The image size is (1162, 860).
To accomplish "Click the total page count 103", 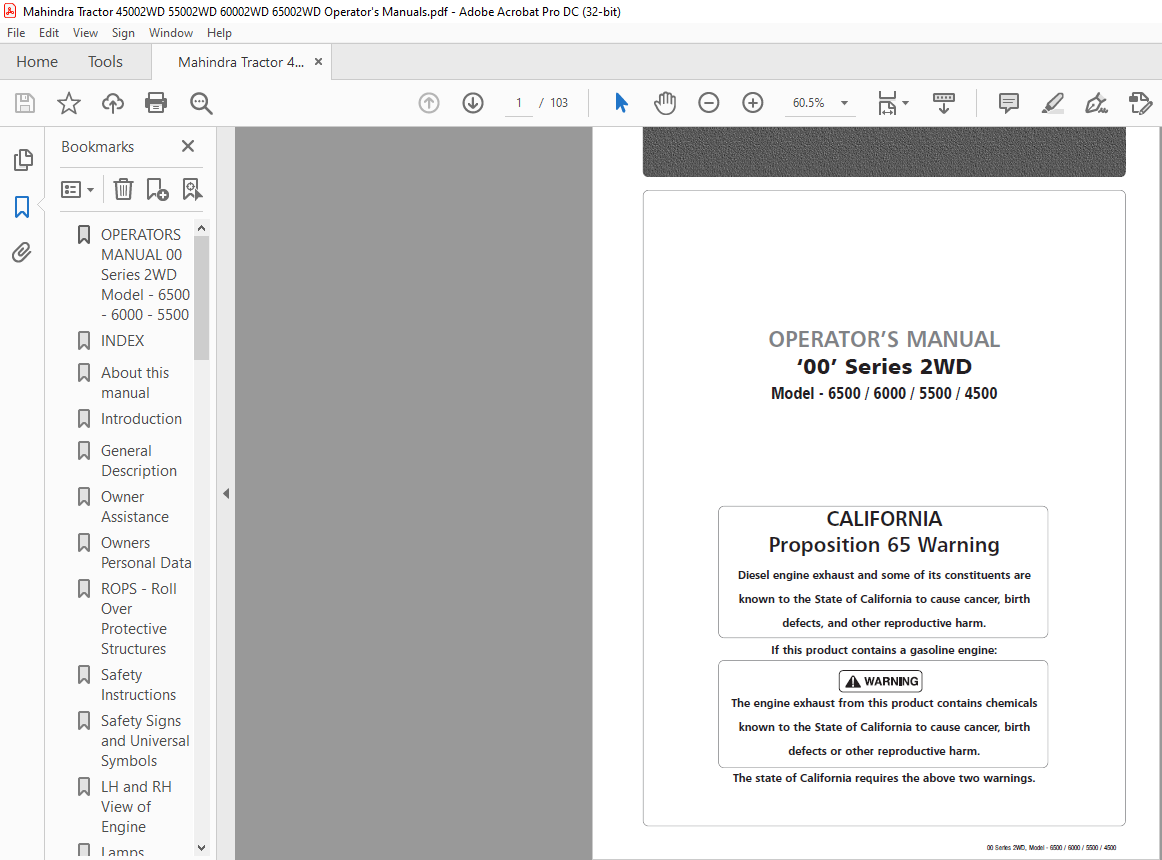I will click(559, 103).
